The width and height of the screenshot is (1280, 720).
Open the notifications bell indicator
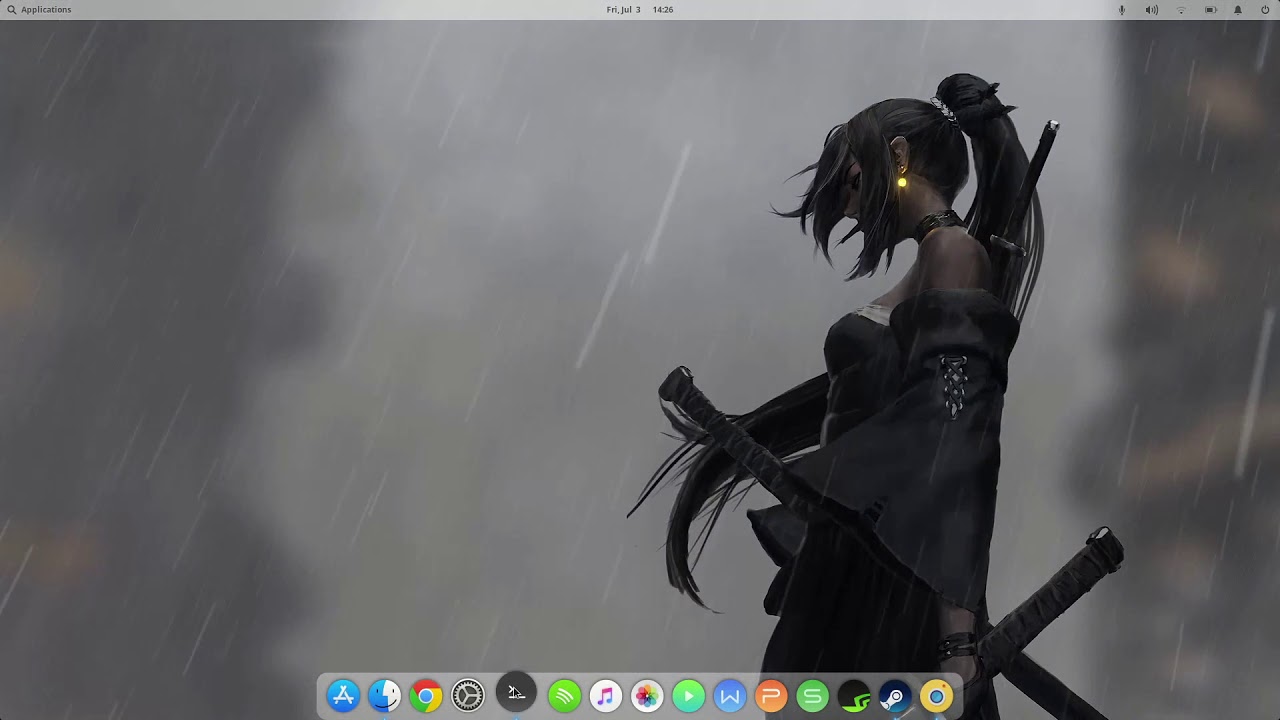pyautogui.click(x=1237, y=9)
